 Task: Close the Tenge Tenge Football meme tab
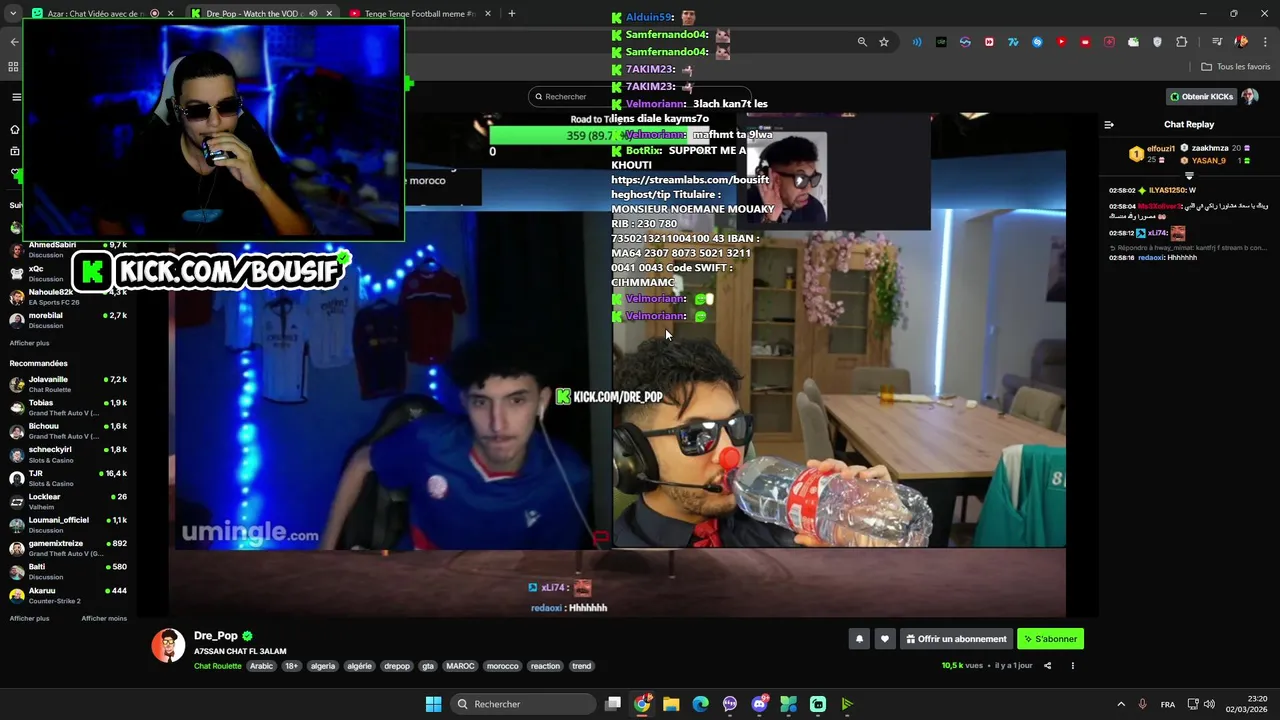click(488, 14)
